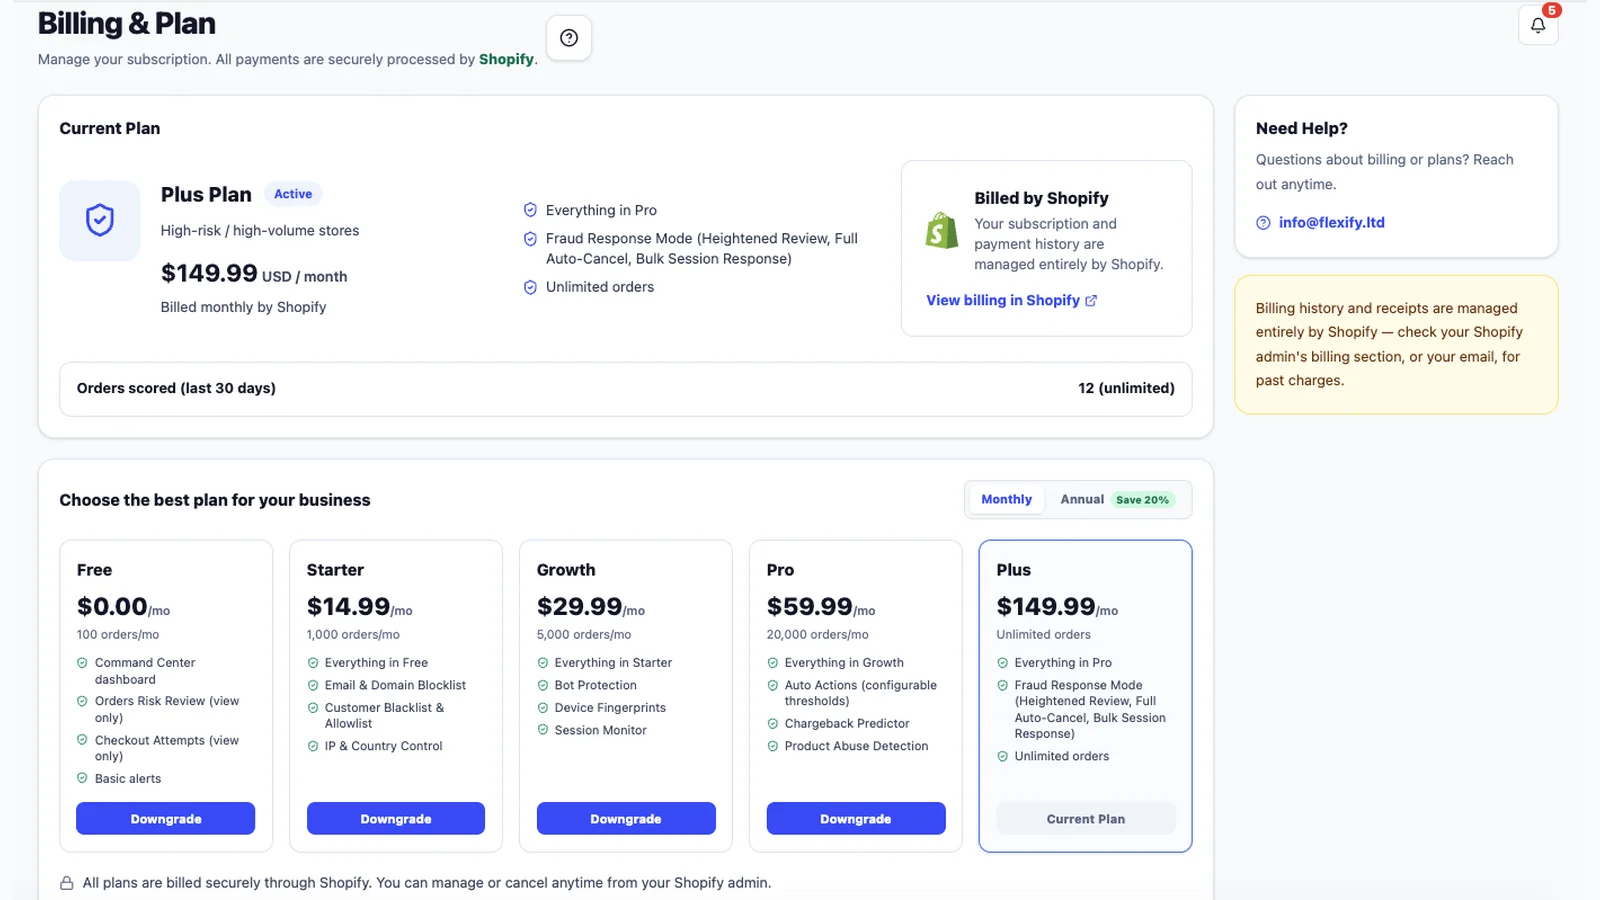Click check icon beside Everything in Free
The width and height of the screenshot is (1600, 900).
point(312,663)
